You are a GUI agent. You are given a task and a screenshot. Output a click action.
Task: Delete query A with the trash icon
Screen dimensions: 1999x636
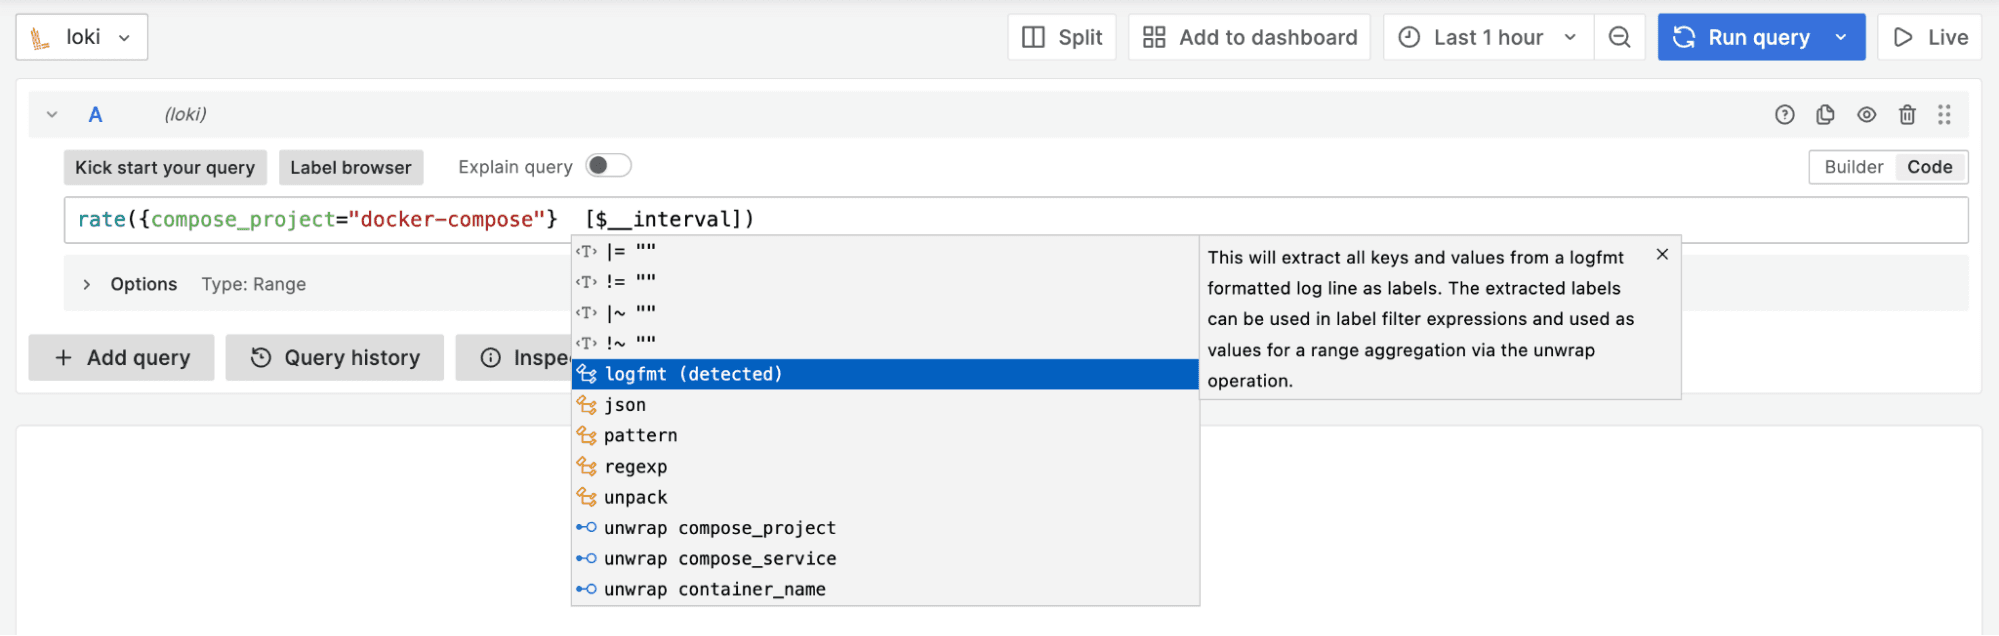tap(1907, 115)
